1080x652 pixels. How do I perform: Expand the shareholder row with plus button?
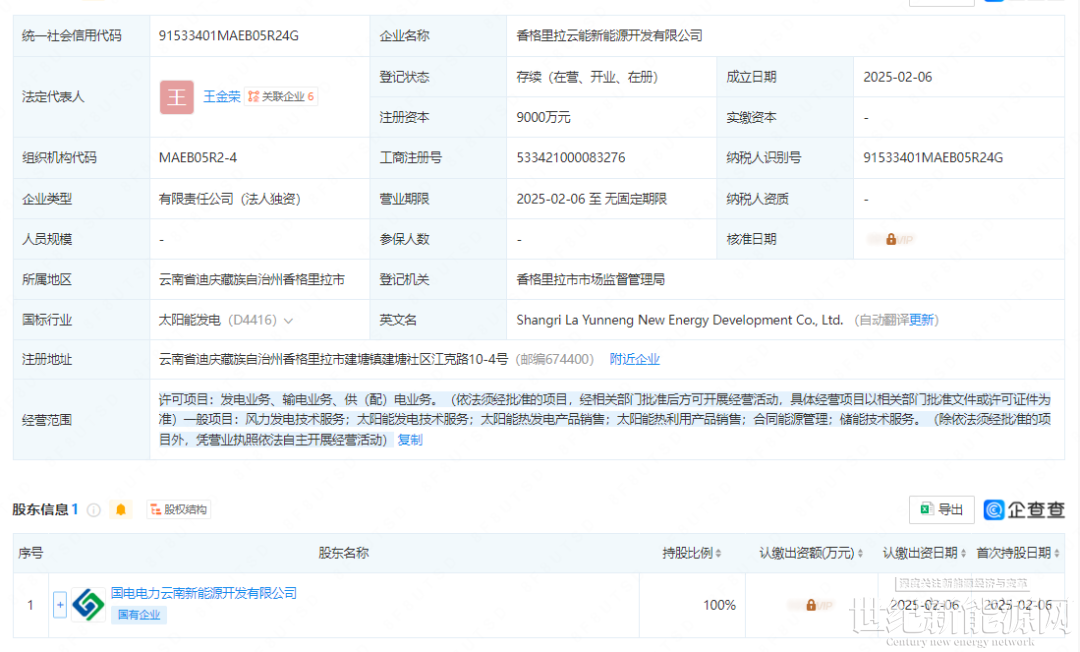tap(60, 604)
